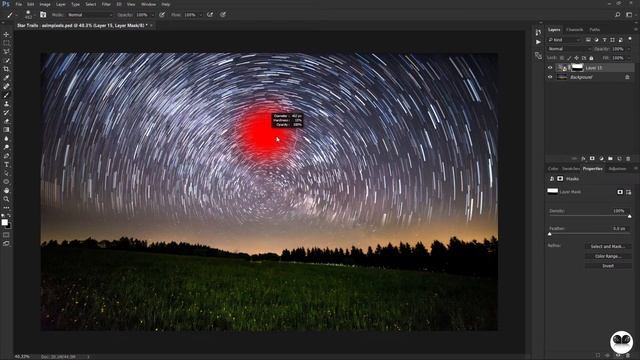The image size is (640, 360).
Task: Open Layers panel flyout menu
Action: click(636, 29)
